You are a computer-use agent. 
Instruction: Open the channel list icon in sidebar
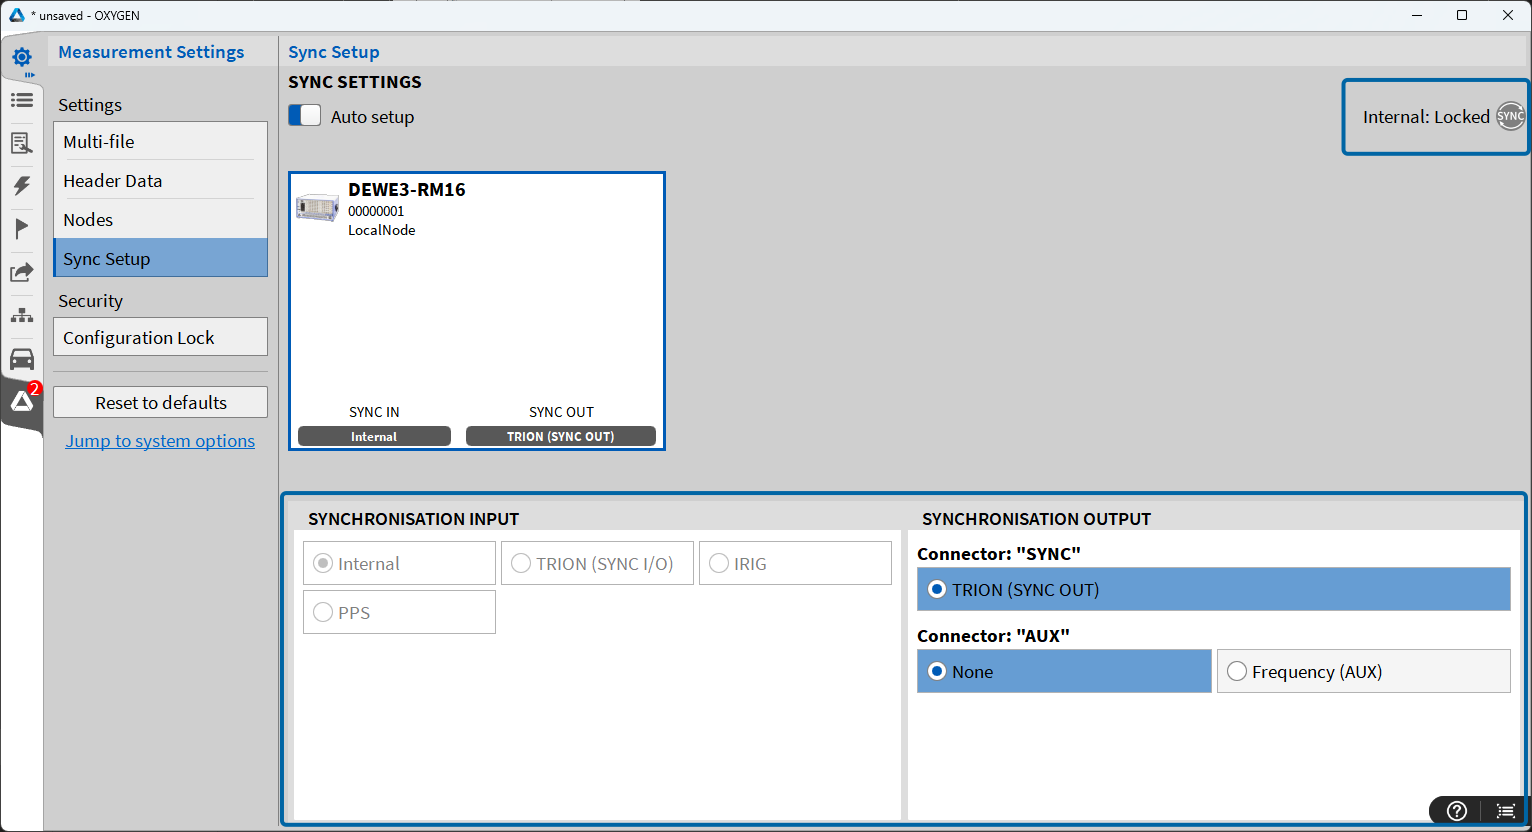(22, 100)
